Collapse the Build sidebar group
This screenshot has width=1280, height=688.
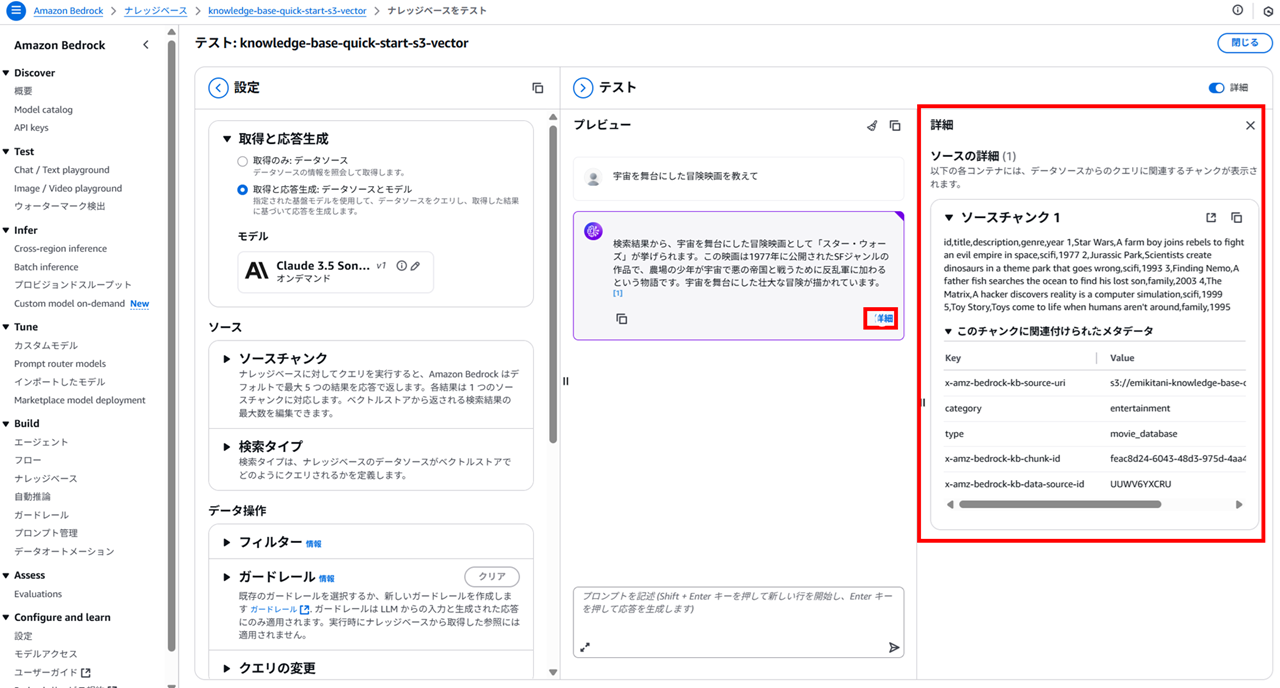6,424
